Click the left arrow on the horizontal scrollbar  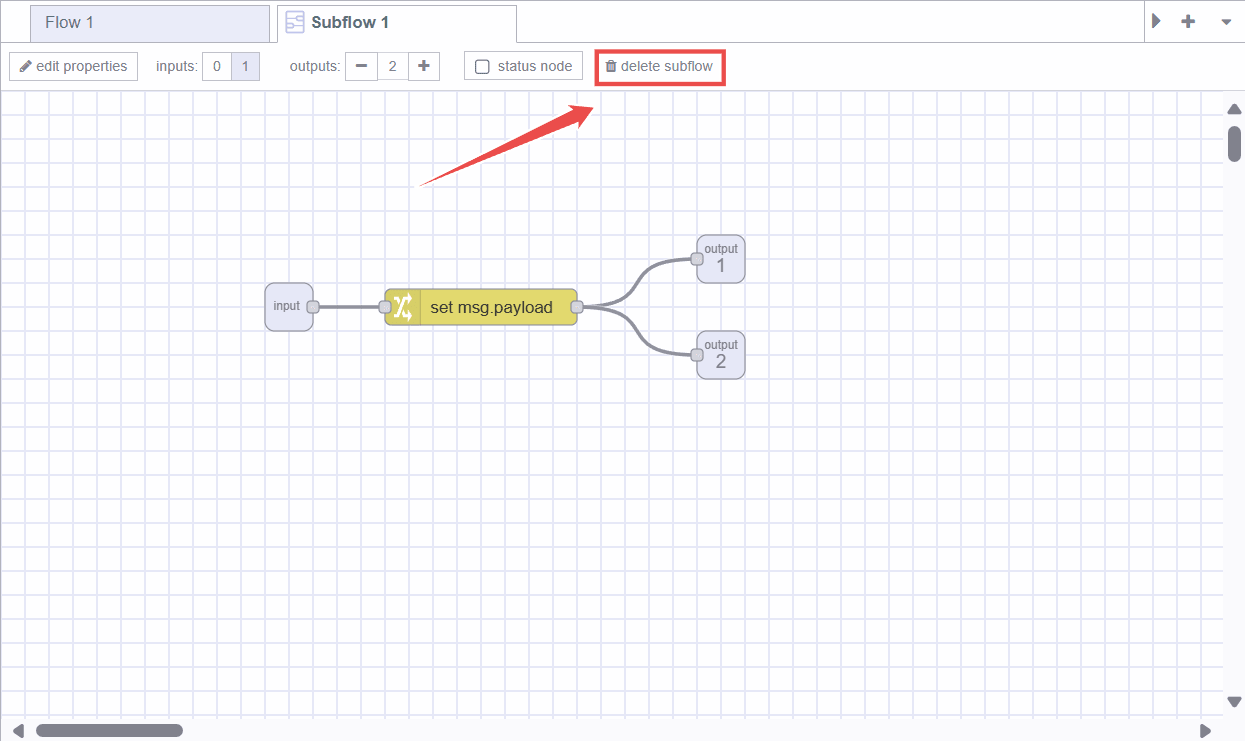(x=18, y=730)
